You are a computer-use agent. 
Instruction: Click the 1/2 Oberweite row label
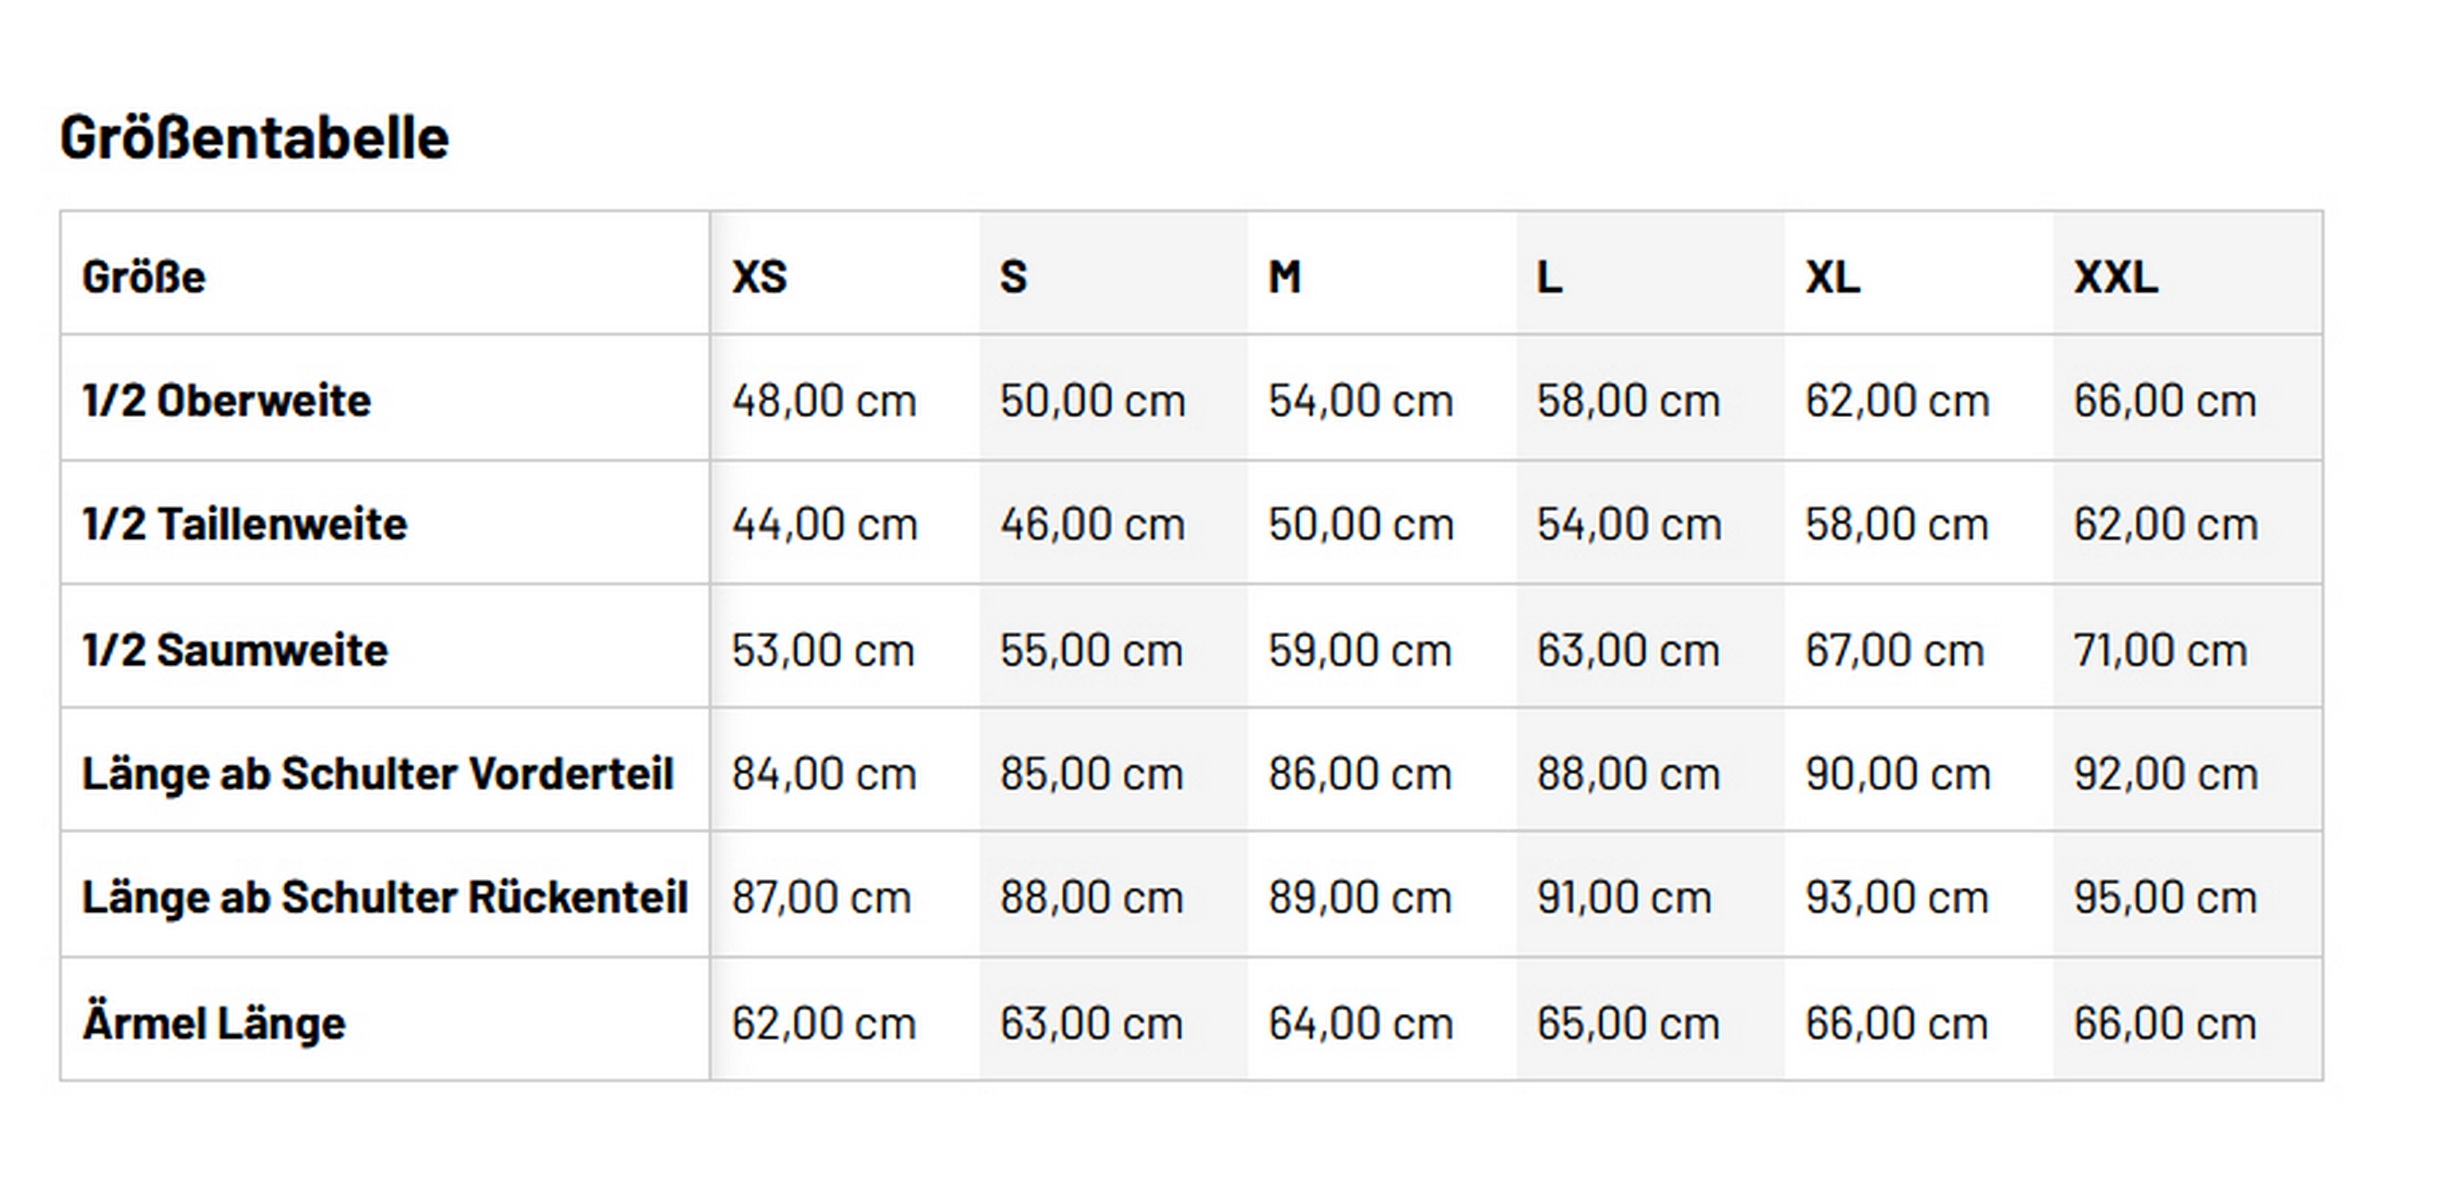tap(227, 401)
